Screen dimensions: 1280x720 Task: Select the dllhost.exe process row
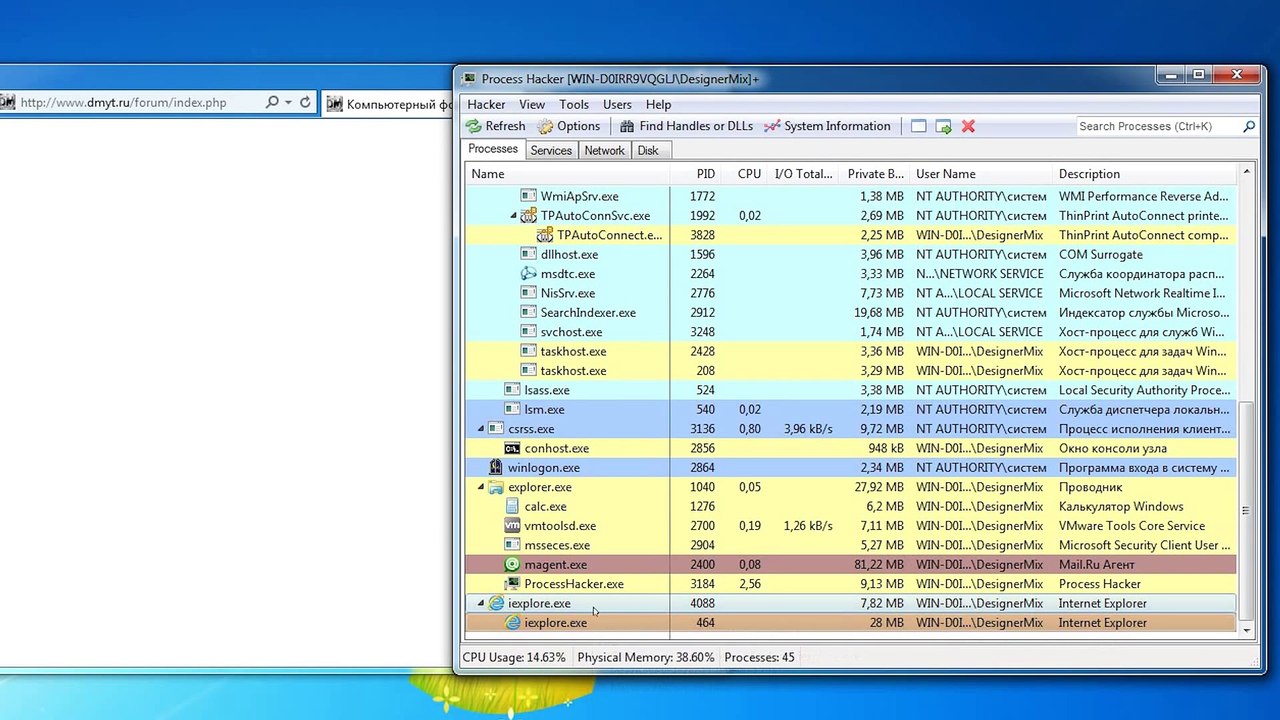point(851,255)
